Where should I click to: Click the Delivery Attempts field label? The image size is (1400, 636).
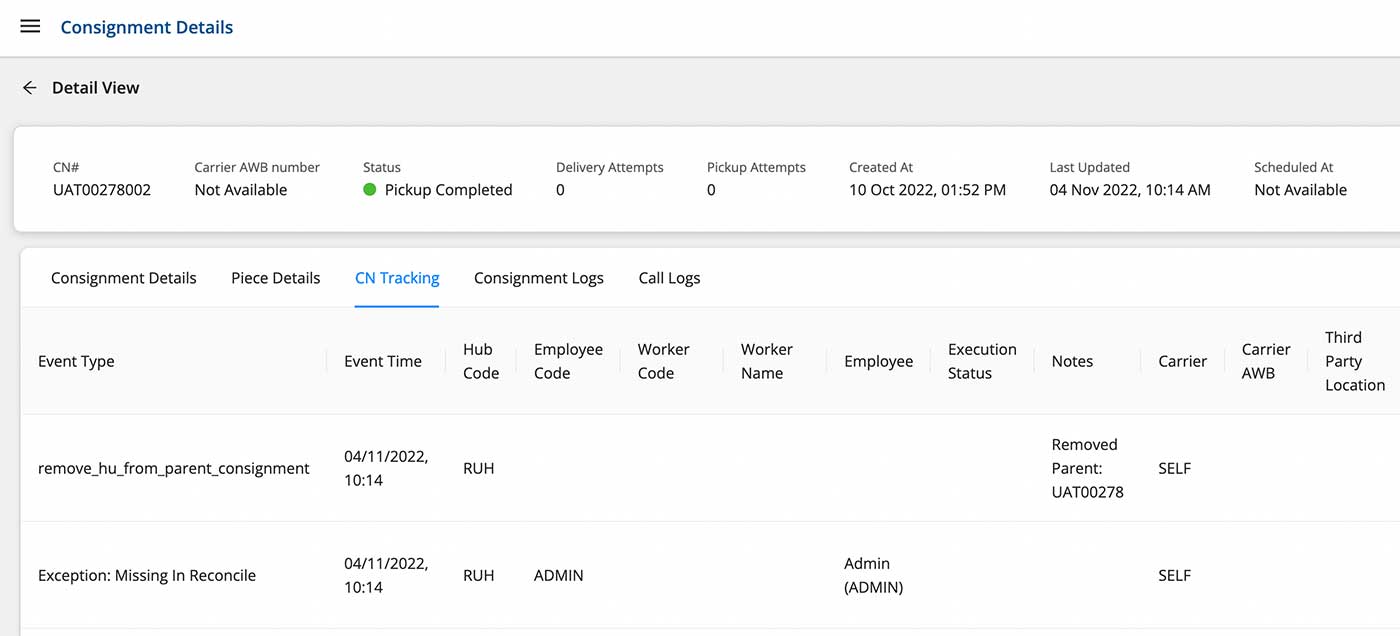point(610,167)
